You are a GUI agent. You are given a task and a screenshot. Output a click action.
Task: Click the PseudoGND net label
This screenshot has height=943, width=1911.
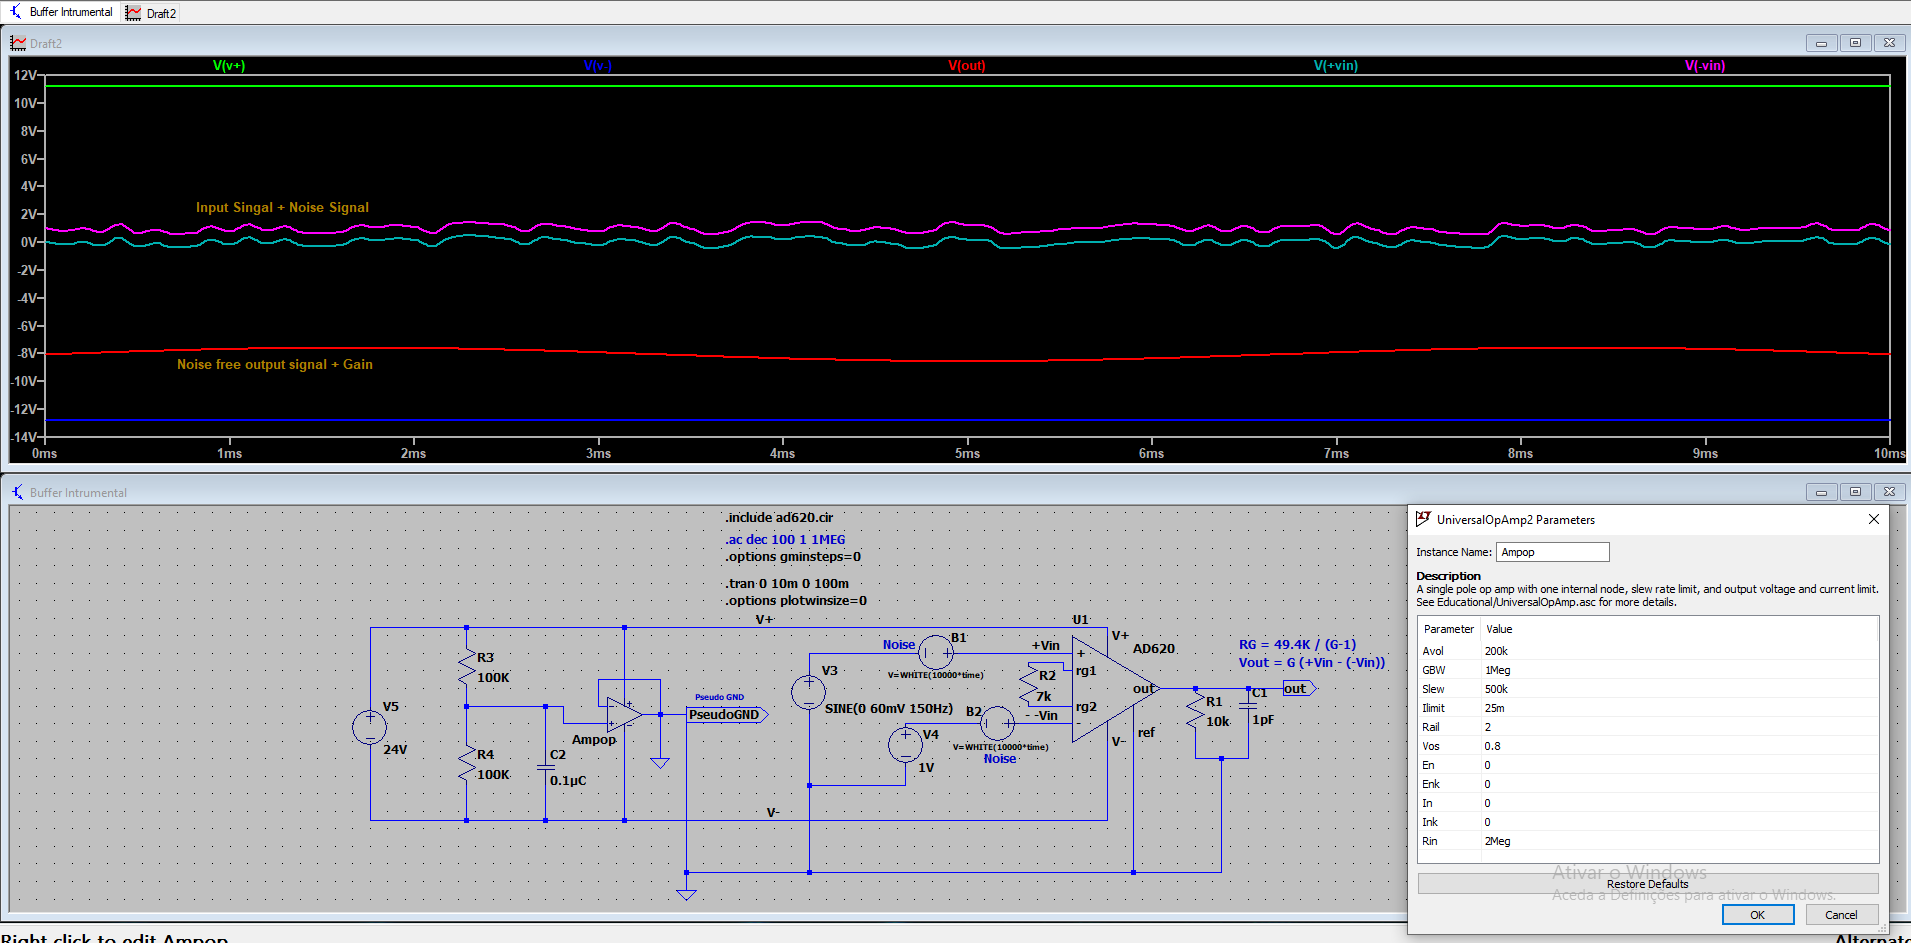point(727,715)
